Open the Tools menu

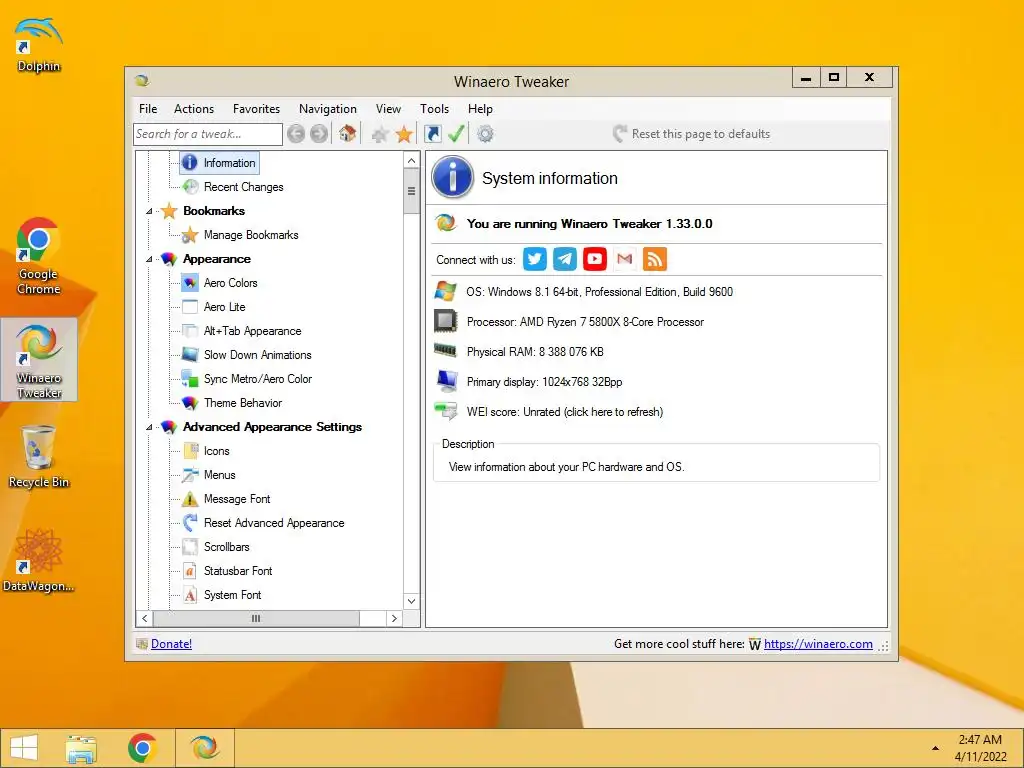434,109
